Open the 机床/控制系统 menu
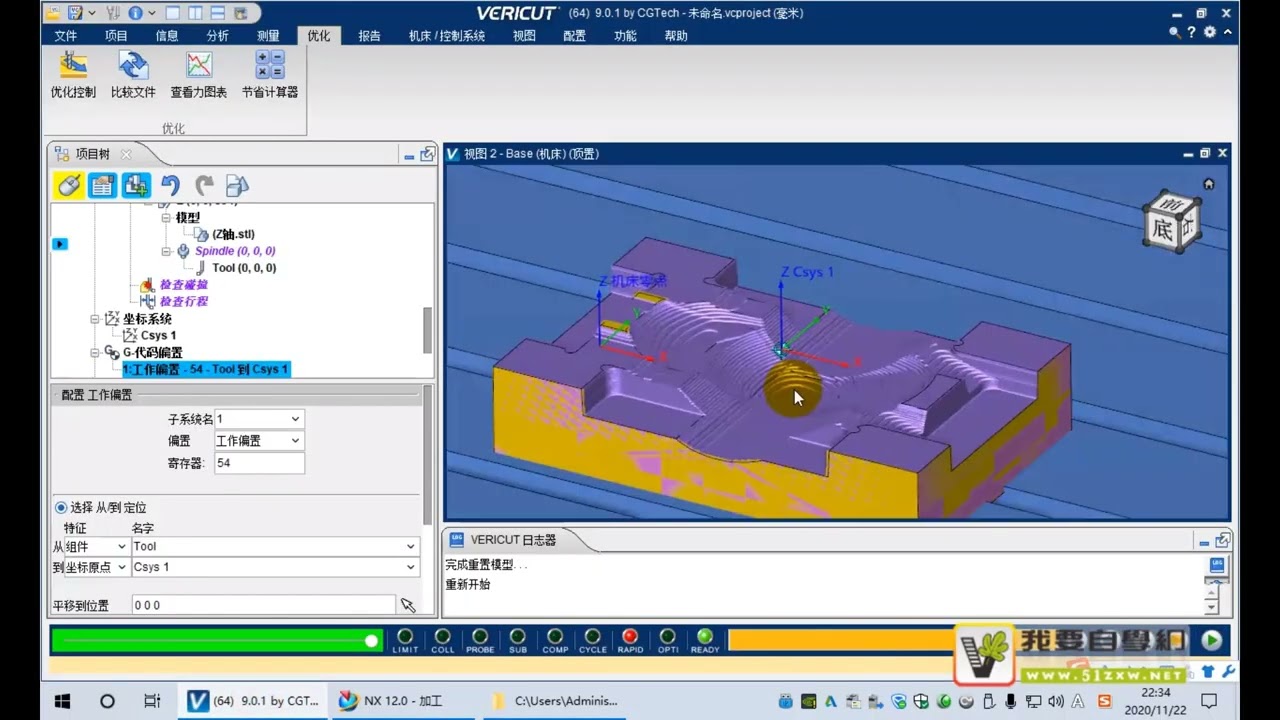Screen dimensions: 1280x720 (446, 36)
